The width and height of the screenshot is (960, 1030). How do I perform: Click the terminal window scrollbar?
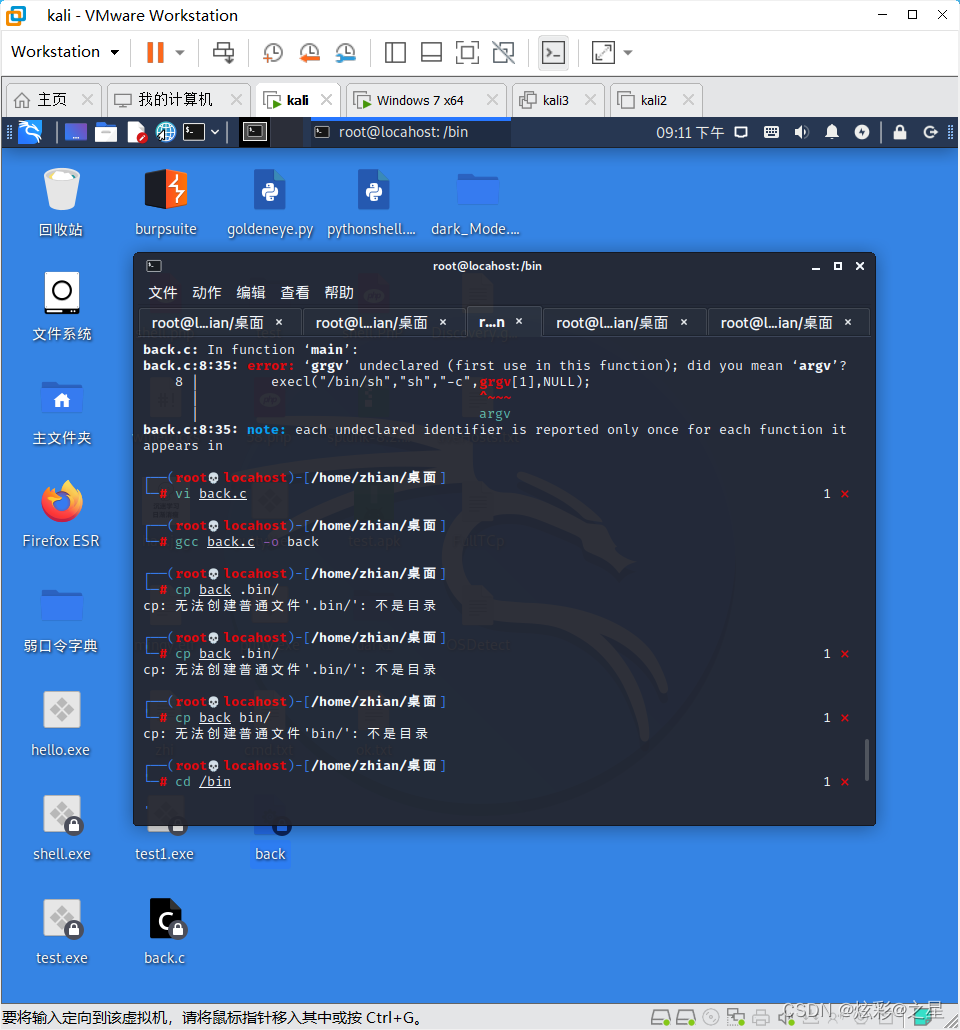pos(867,760)
